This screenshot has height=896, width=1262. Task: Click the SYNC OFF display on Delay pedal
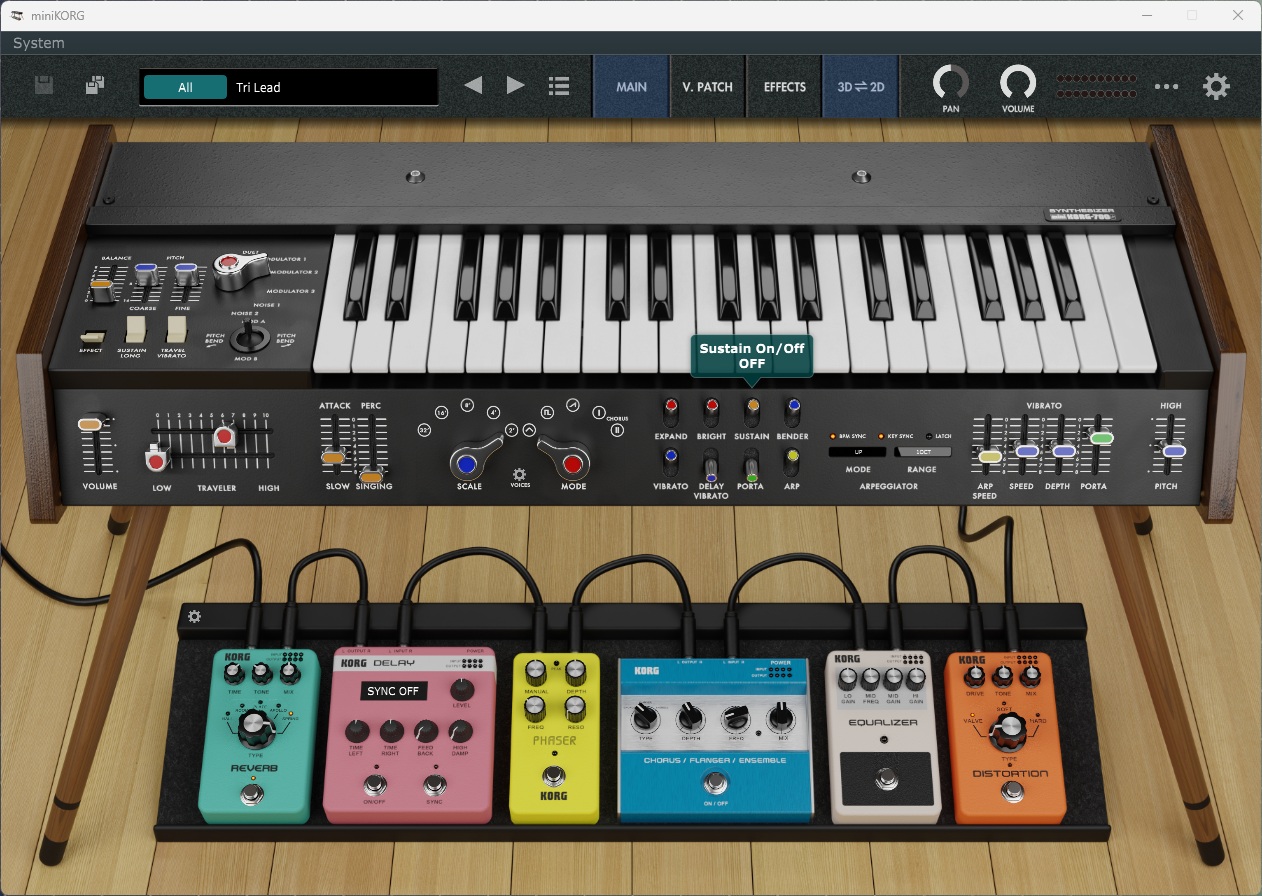coord(393,691)
